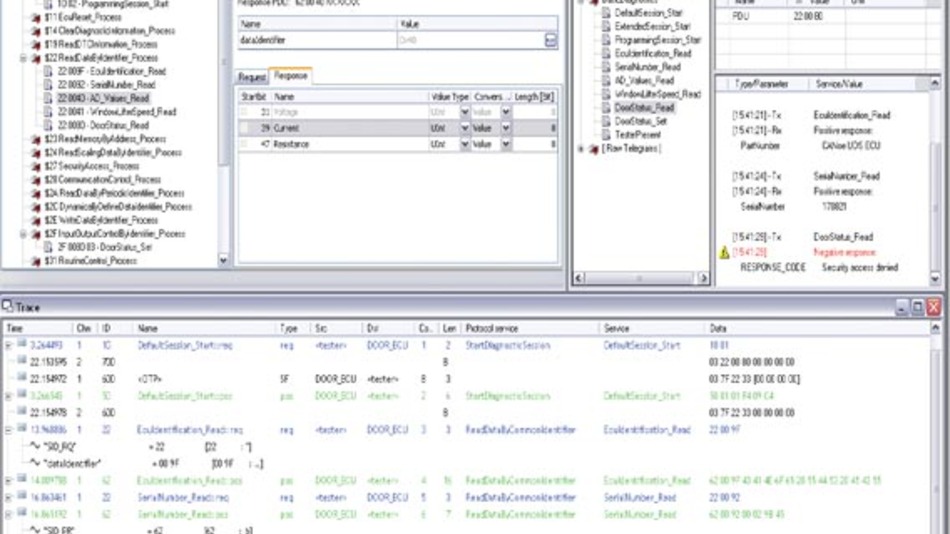Open the dataIdentifier value browse button
The height and width of the screenshot is (534, 950).
point(550,40)
